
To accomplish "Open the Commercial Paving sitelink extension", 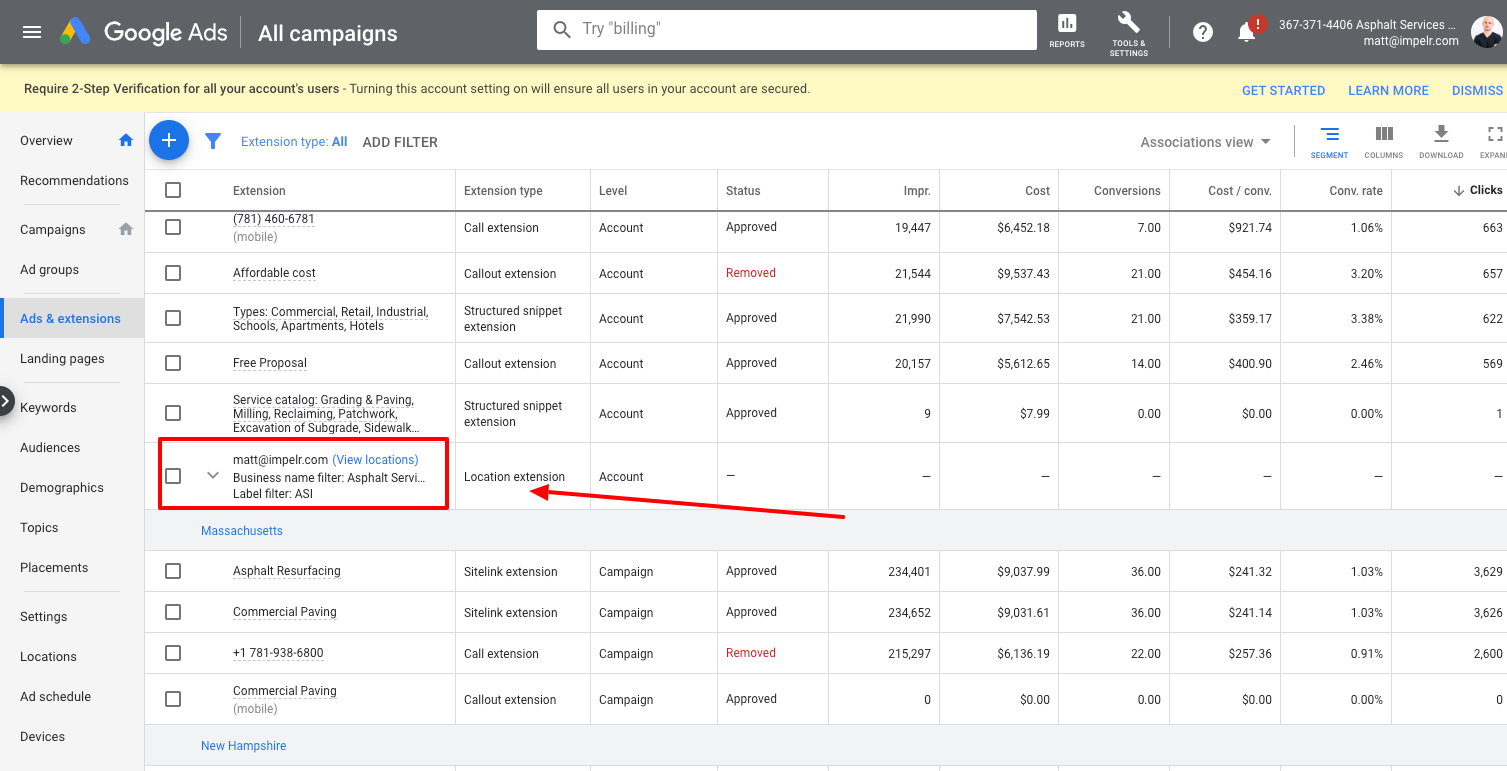I will tap(285, 612).
